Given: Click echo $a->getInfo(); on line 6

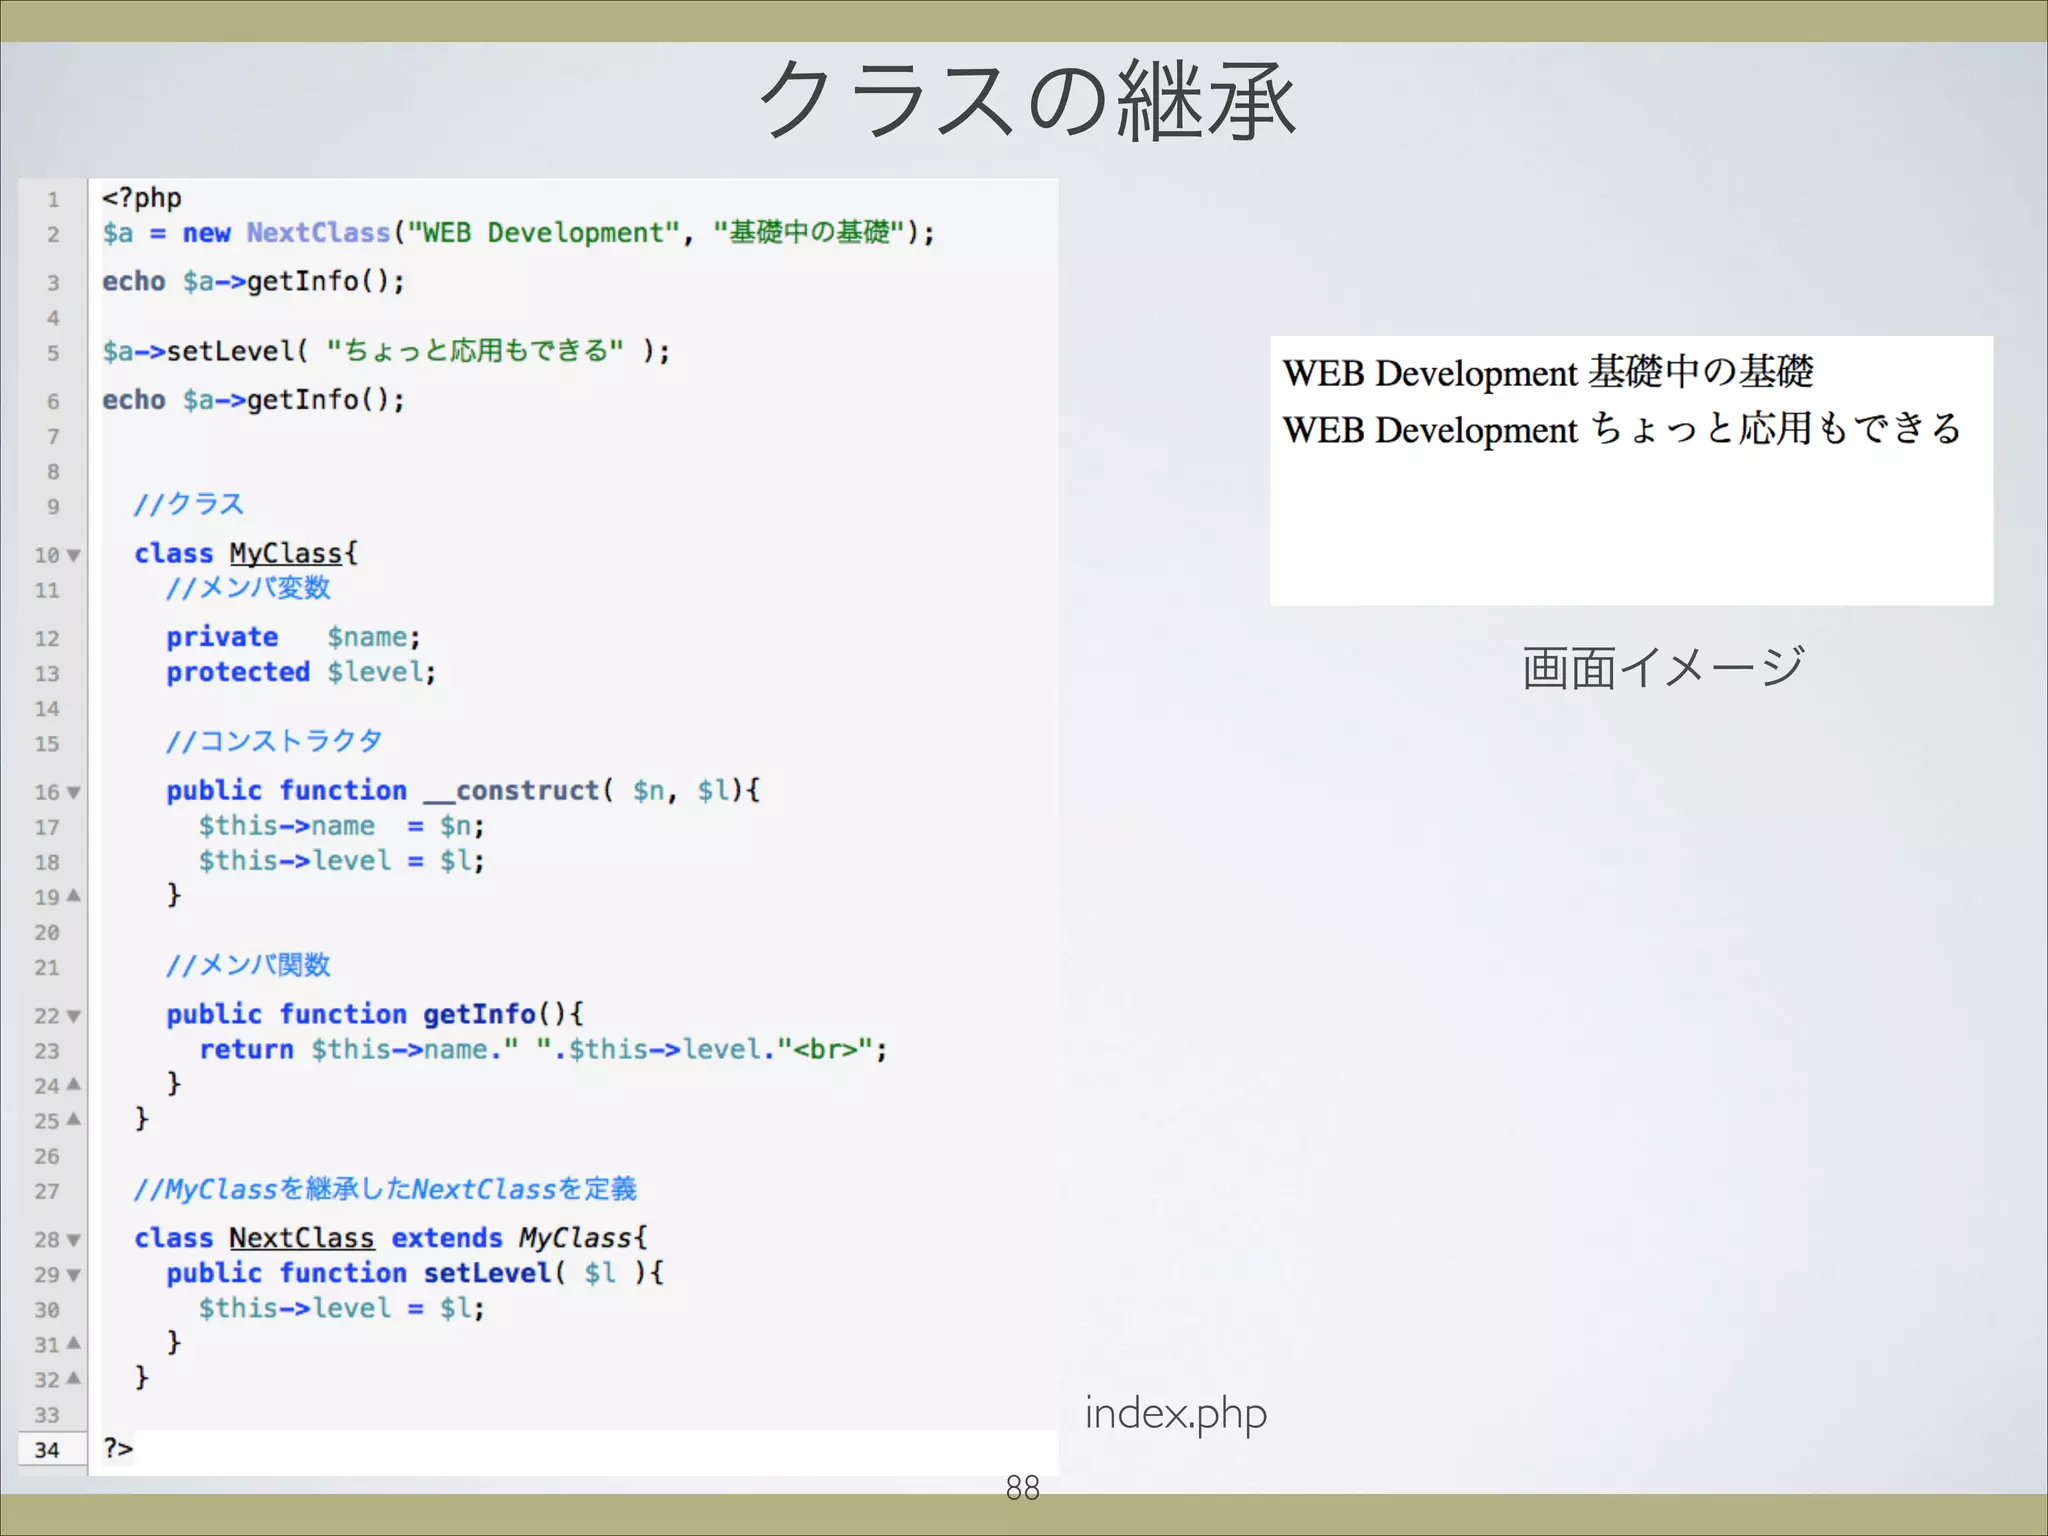Looking at the screenshot, I should click(253, 400).
